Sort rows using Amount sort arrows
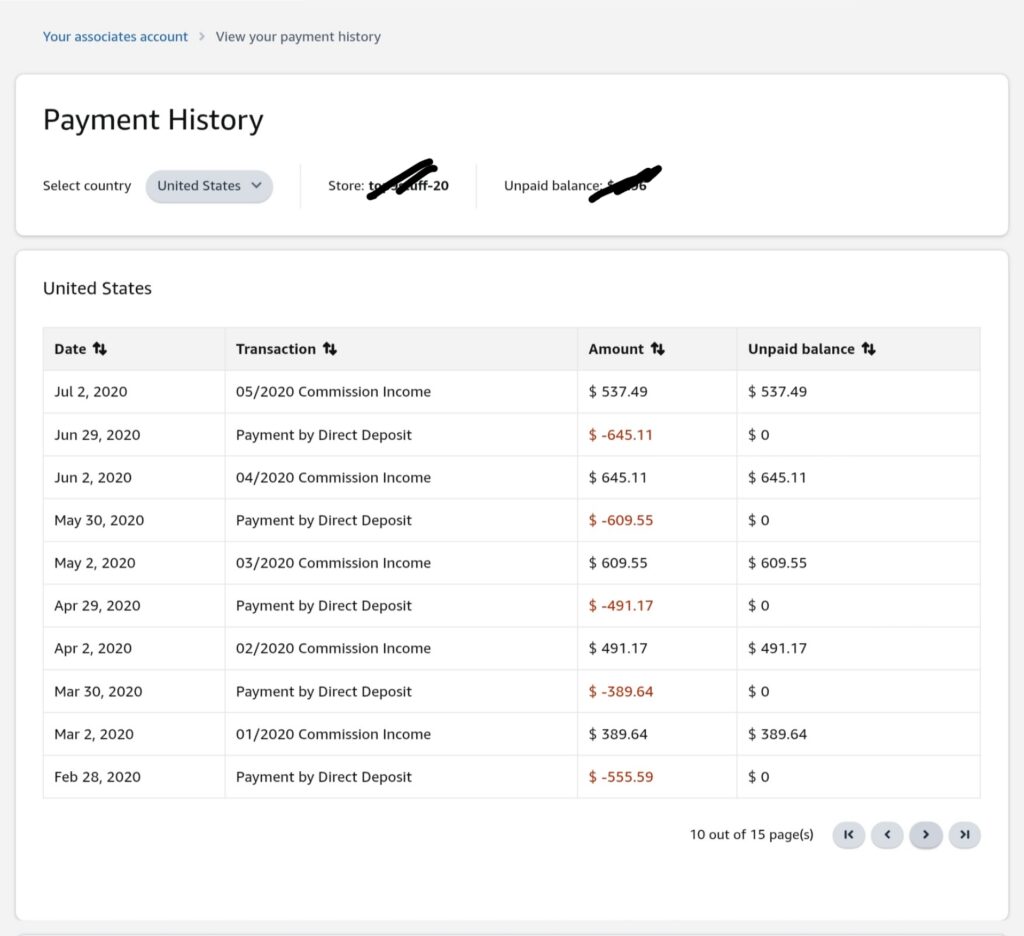 pos(657,349)
